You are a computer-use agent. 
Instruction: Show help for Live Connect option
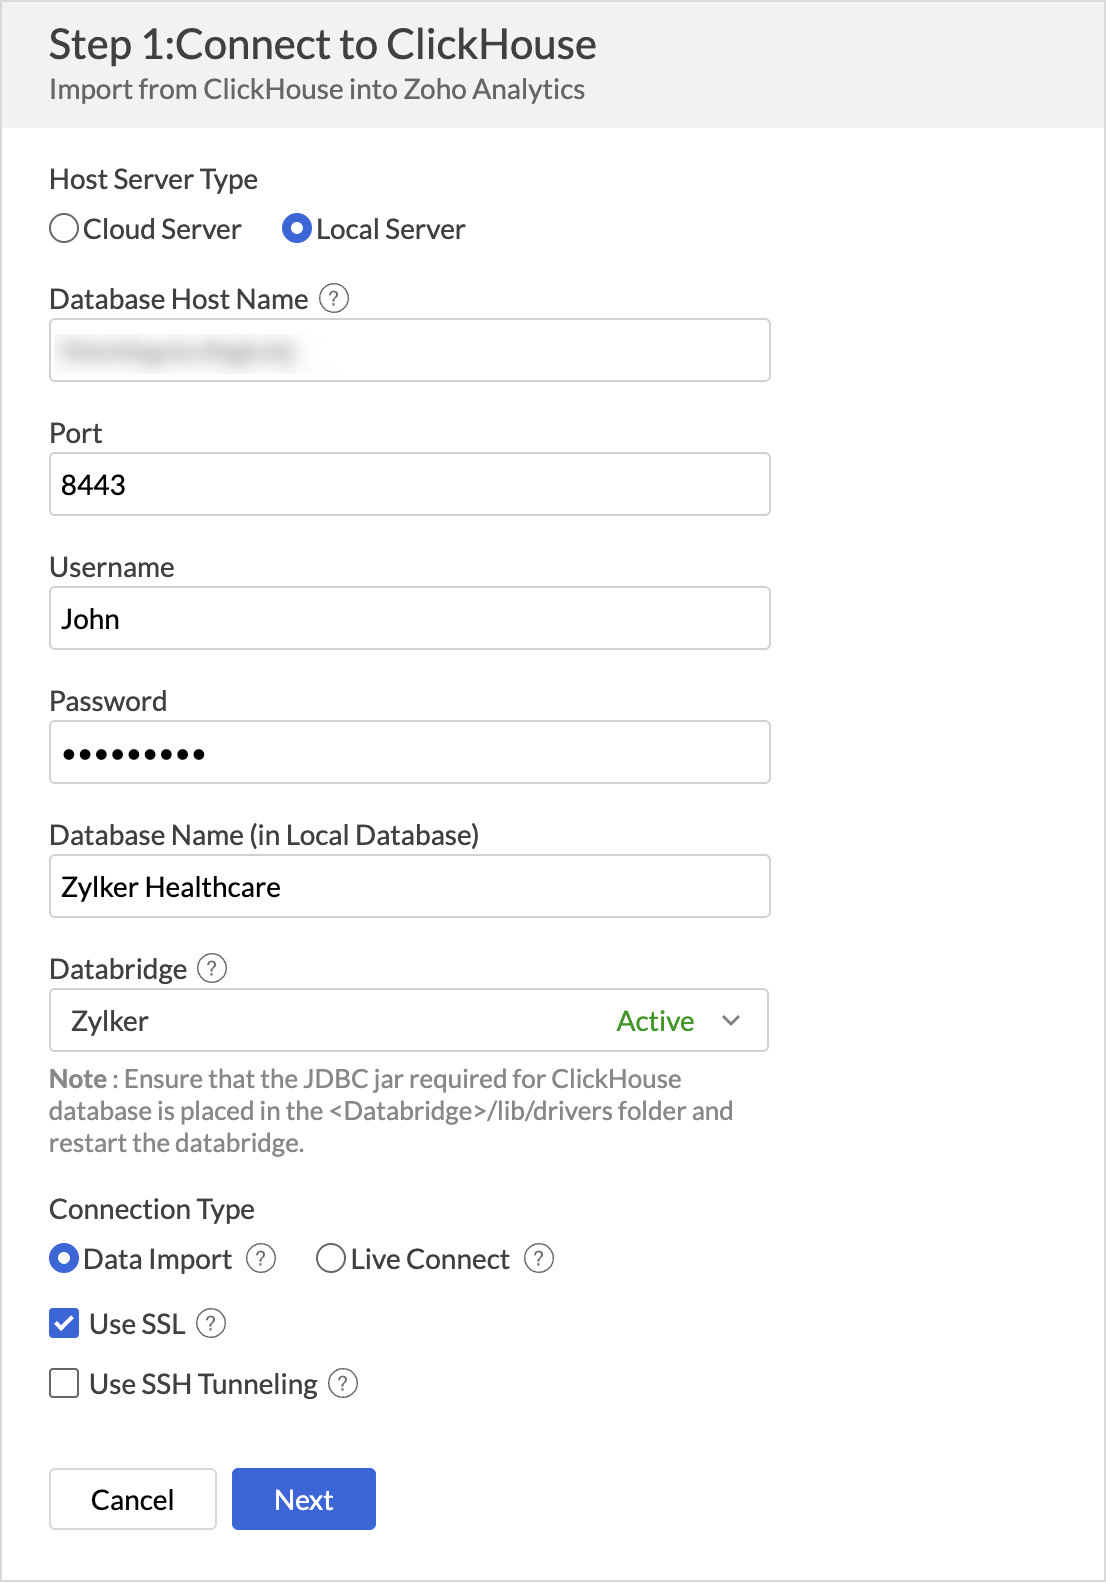(x=539, y=1258)
